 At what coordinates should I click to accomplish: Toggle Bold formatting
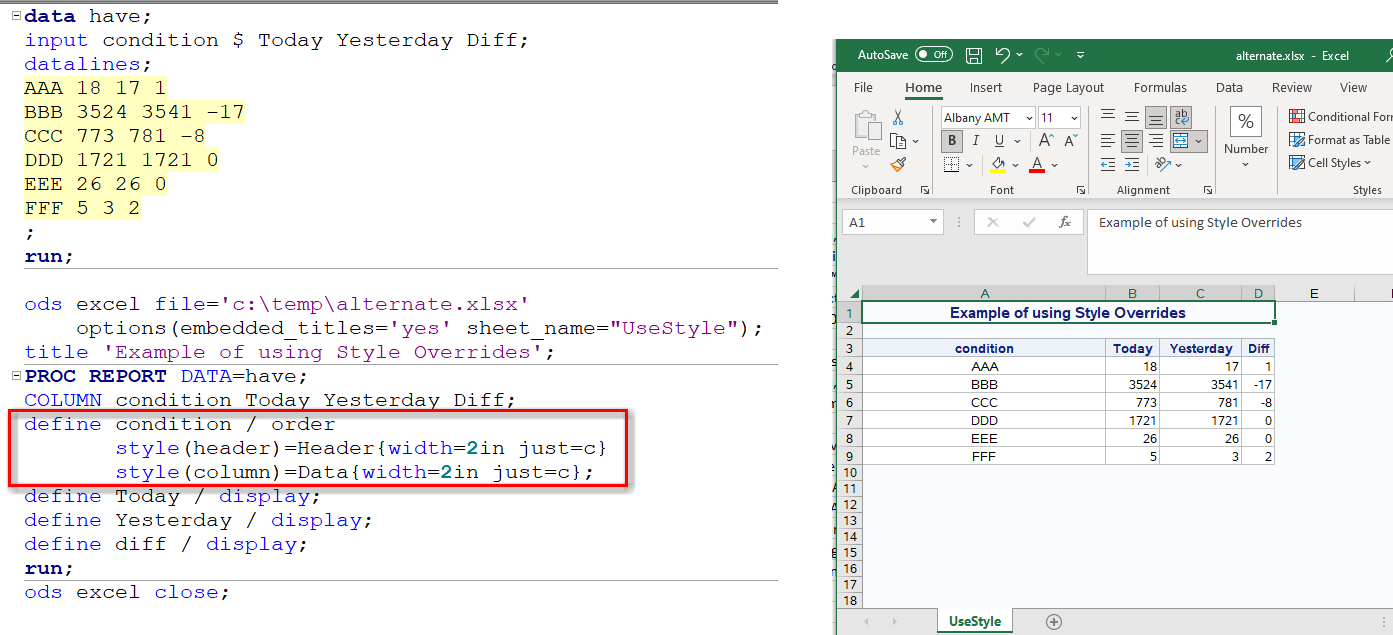(952, 141)
